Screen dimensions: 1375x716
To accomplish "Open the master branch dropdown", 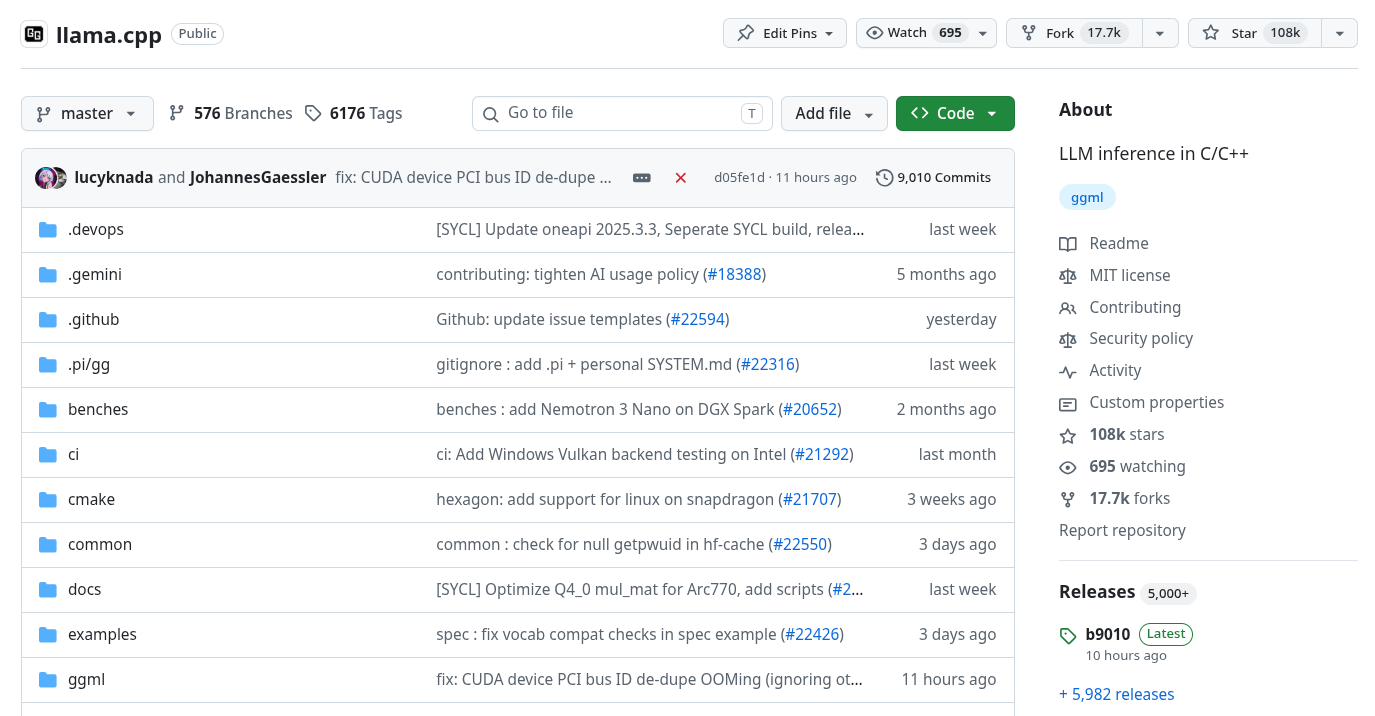I will (87, 113).
